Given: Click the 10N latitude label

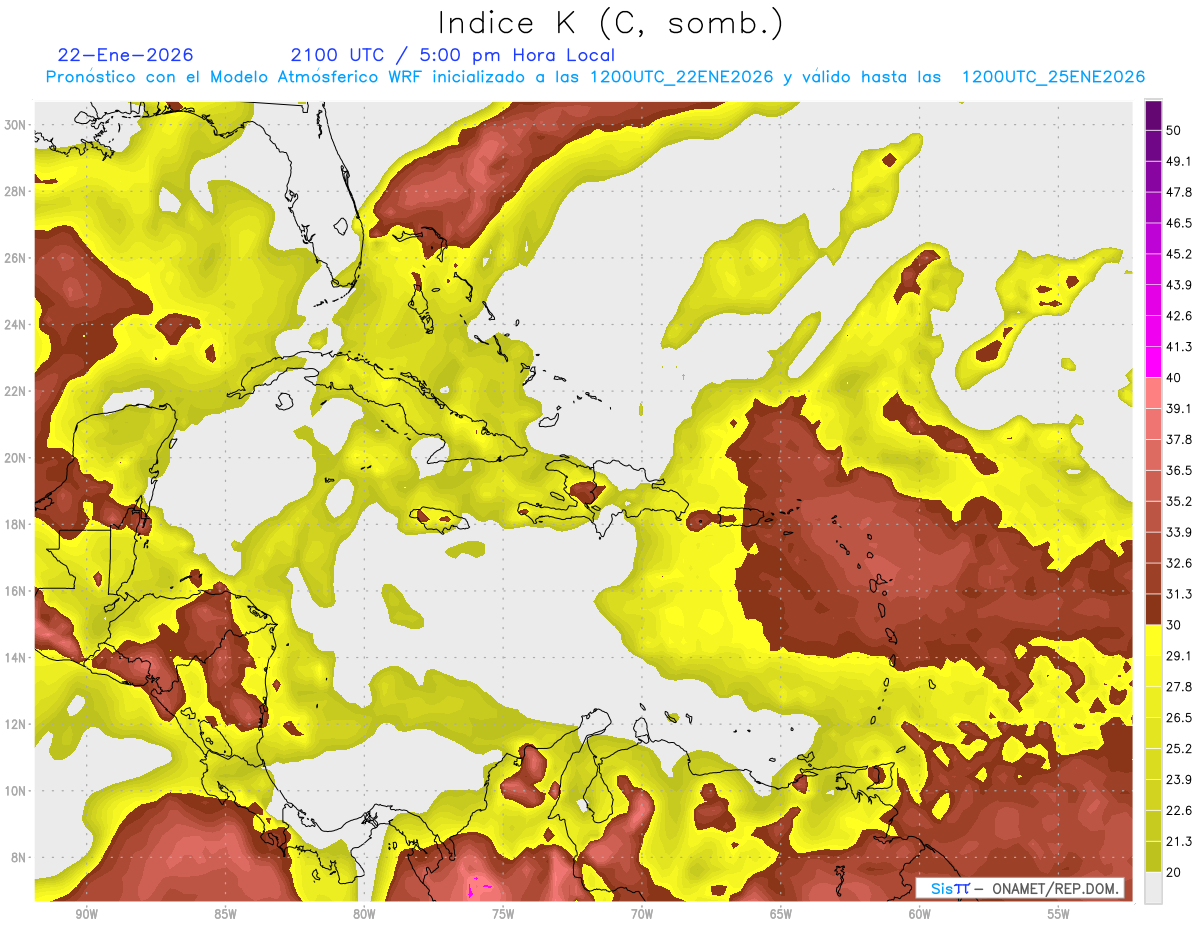Looking at the screenshot, I should click(x=15, y=791).
